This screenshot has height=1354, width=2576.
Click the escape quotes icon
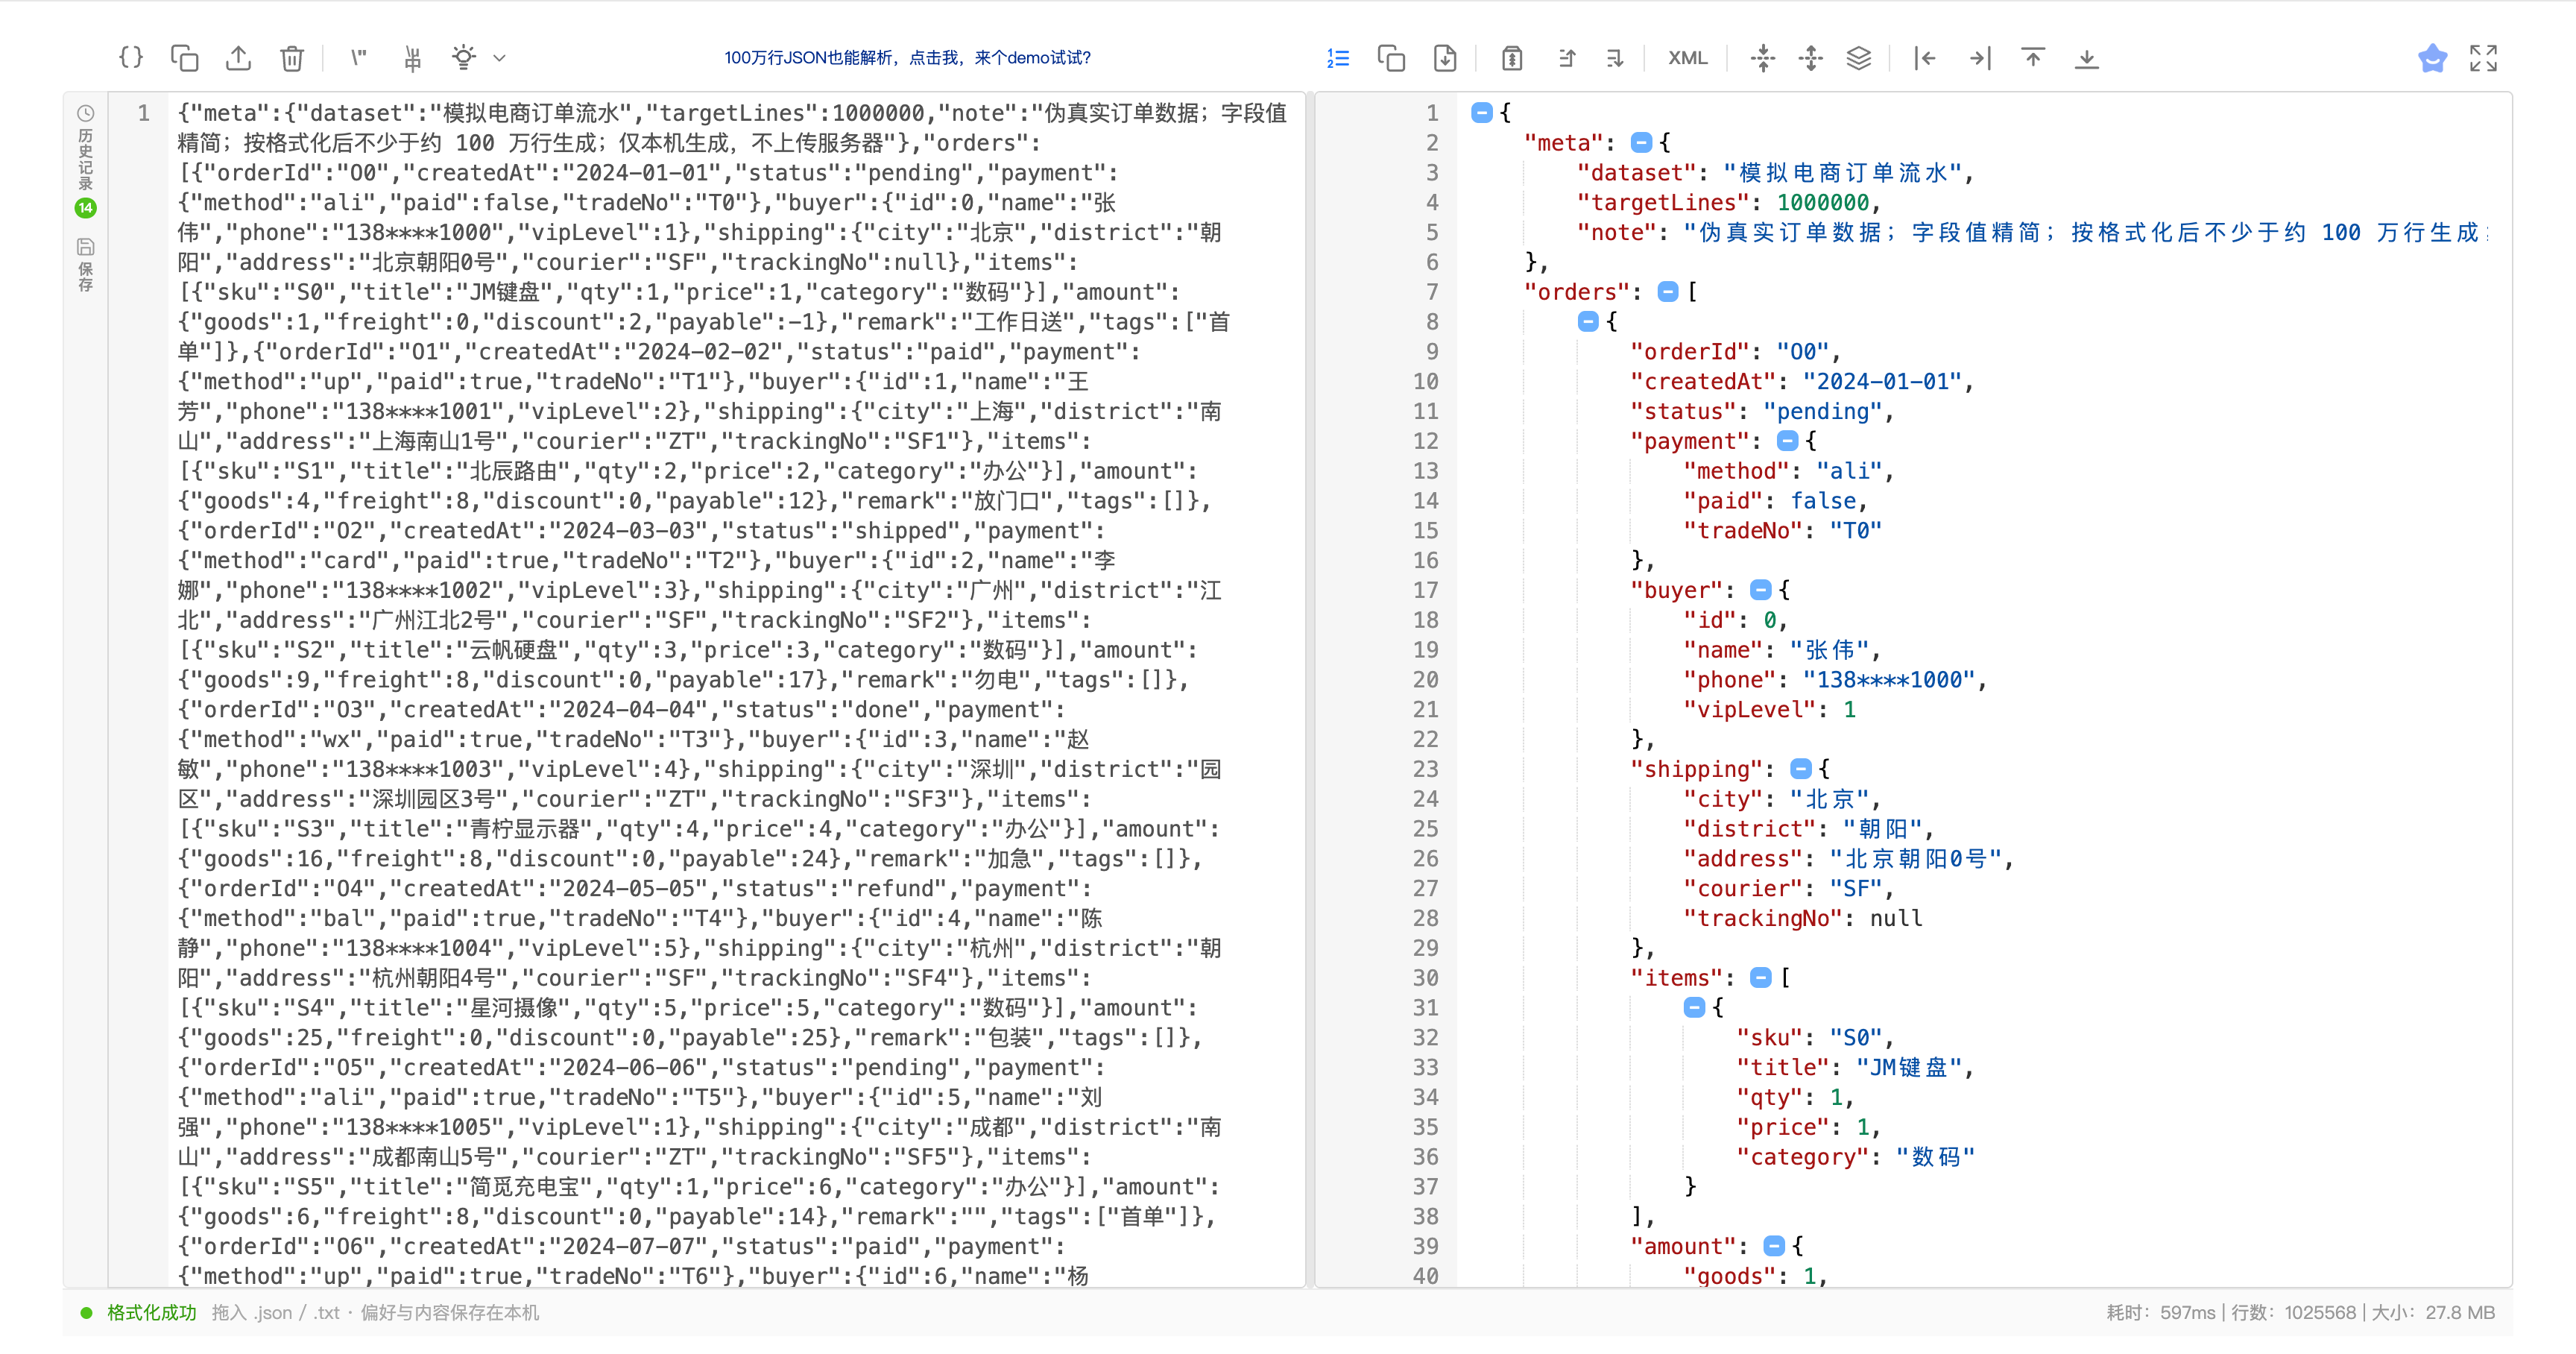358,58
